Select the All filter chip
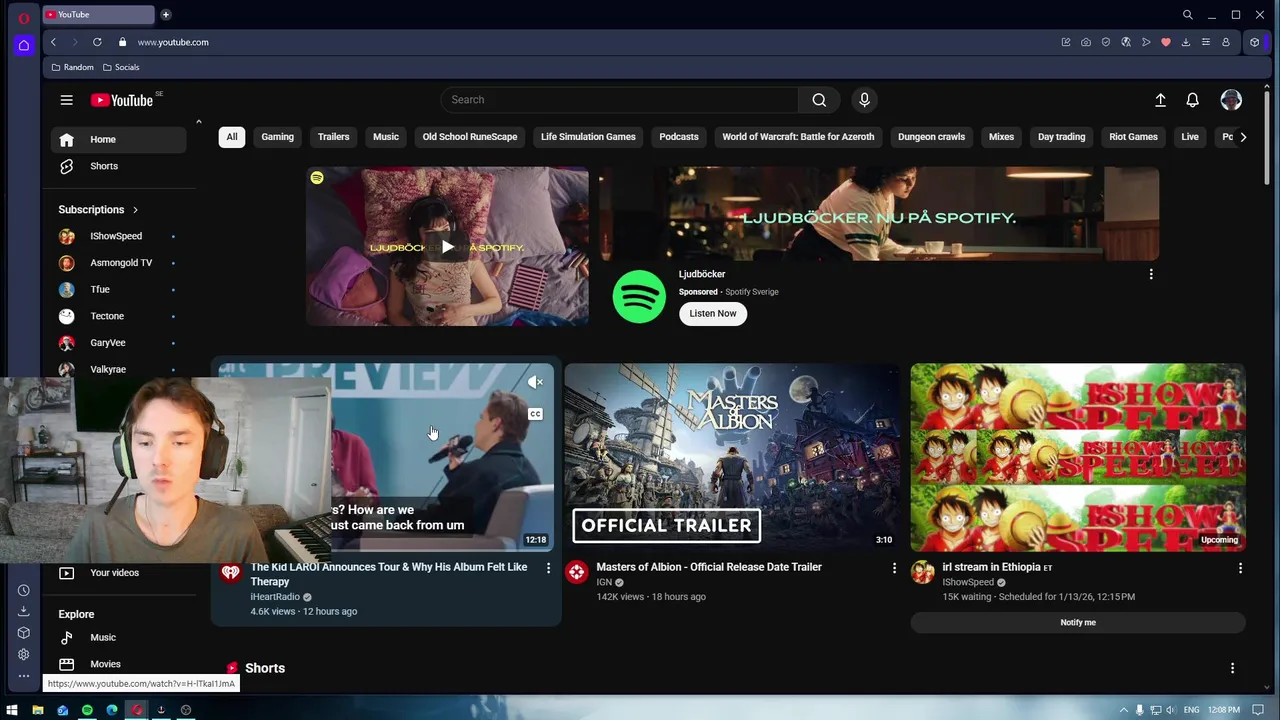The height and width of the screenshot is (720, 1280). click(x=232, y=137)
